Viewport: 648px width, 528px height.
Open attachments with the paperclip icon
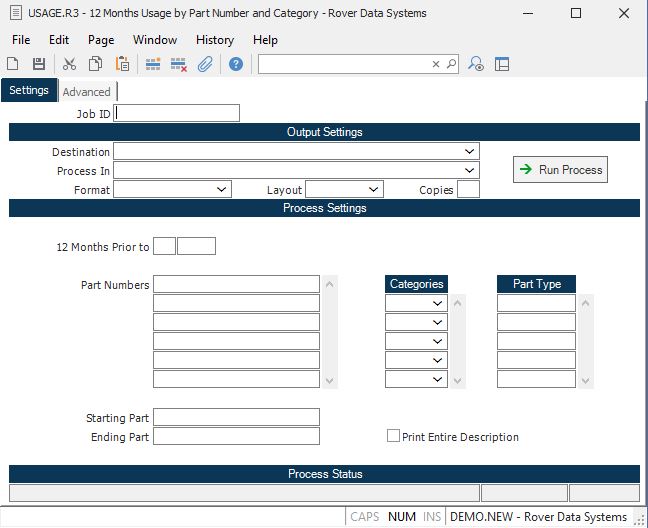tap(205, 64)
